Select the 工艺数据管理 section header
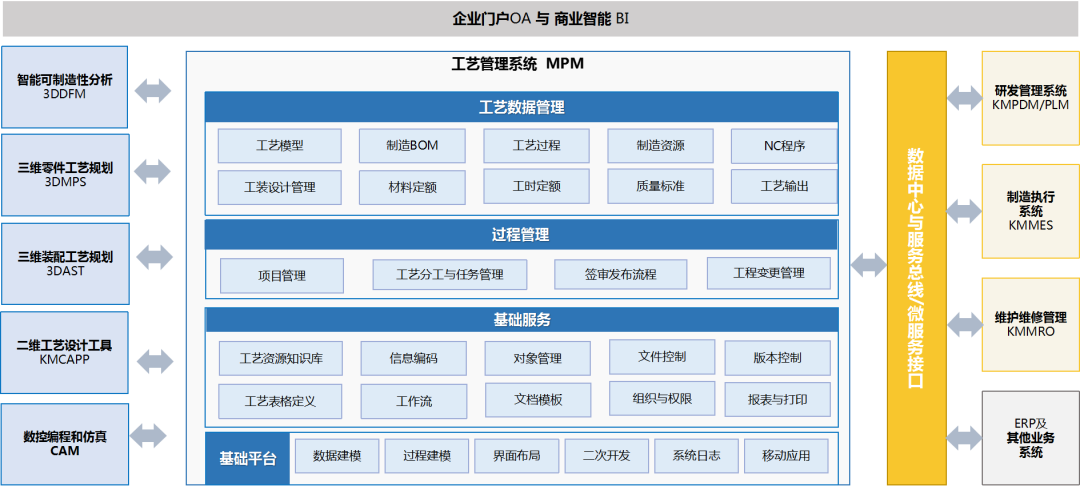The image size is (1080, 486). tap(521, 107)
